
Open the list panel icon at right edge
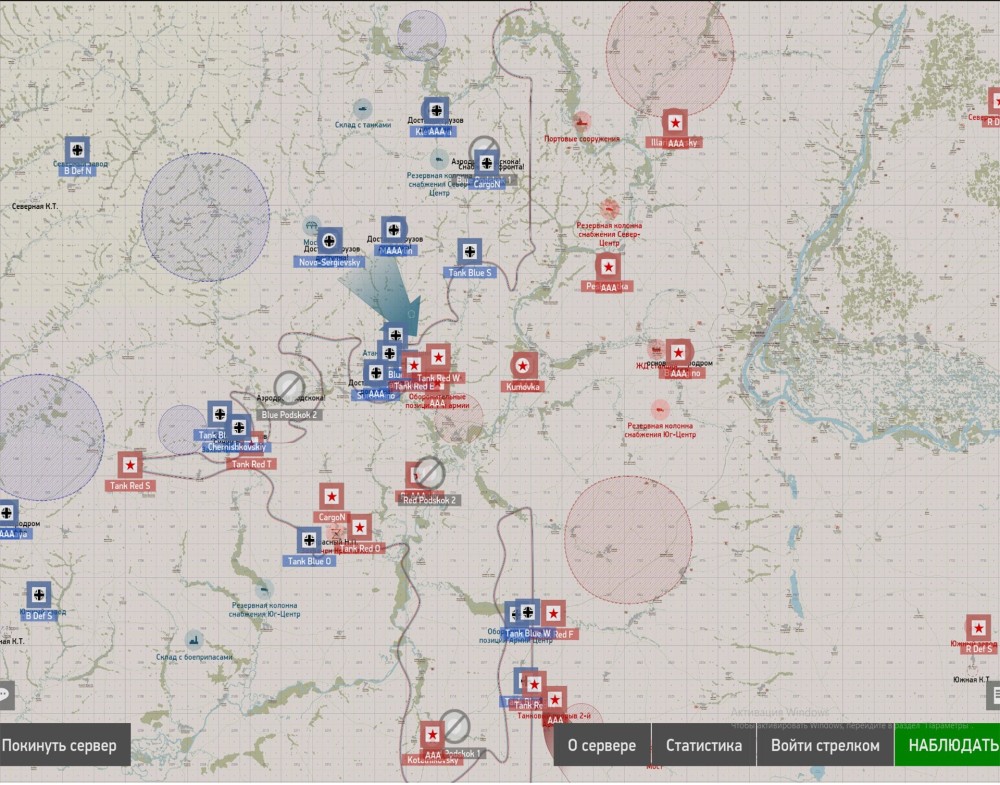[x=993, y=695]
